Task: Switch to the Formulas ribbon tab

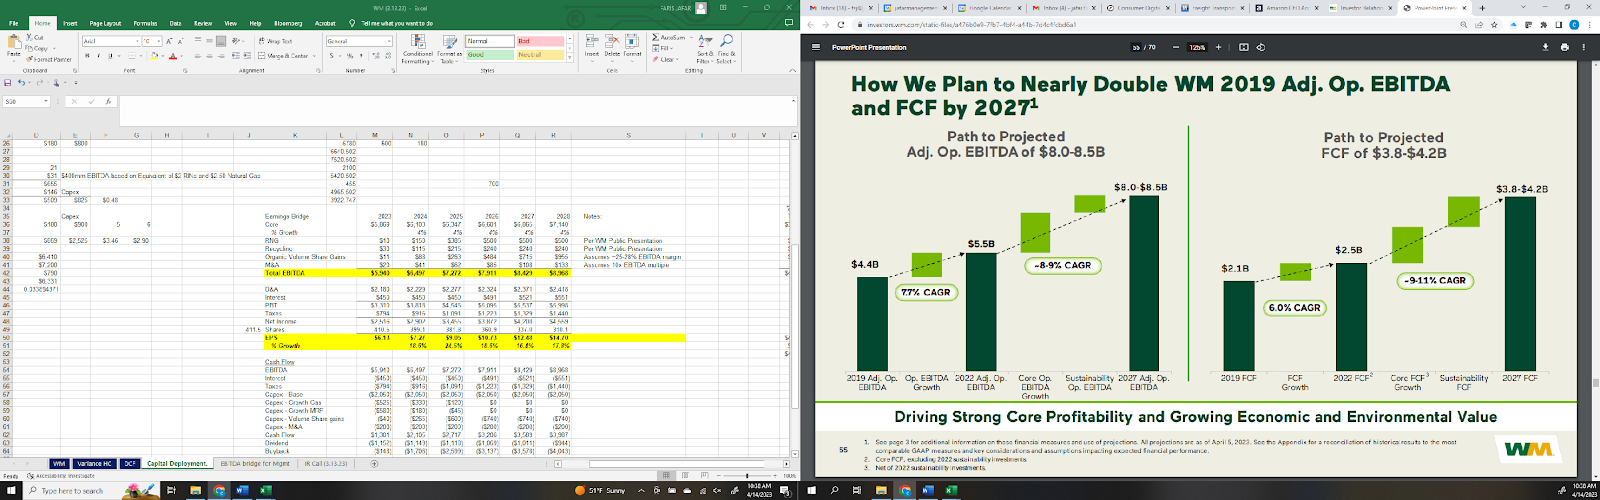Action: 145,23
